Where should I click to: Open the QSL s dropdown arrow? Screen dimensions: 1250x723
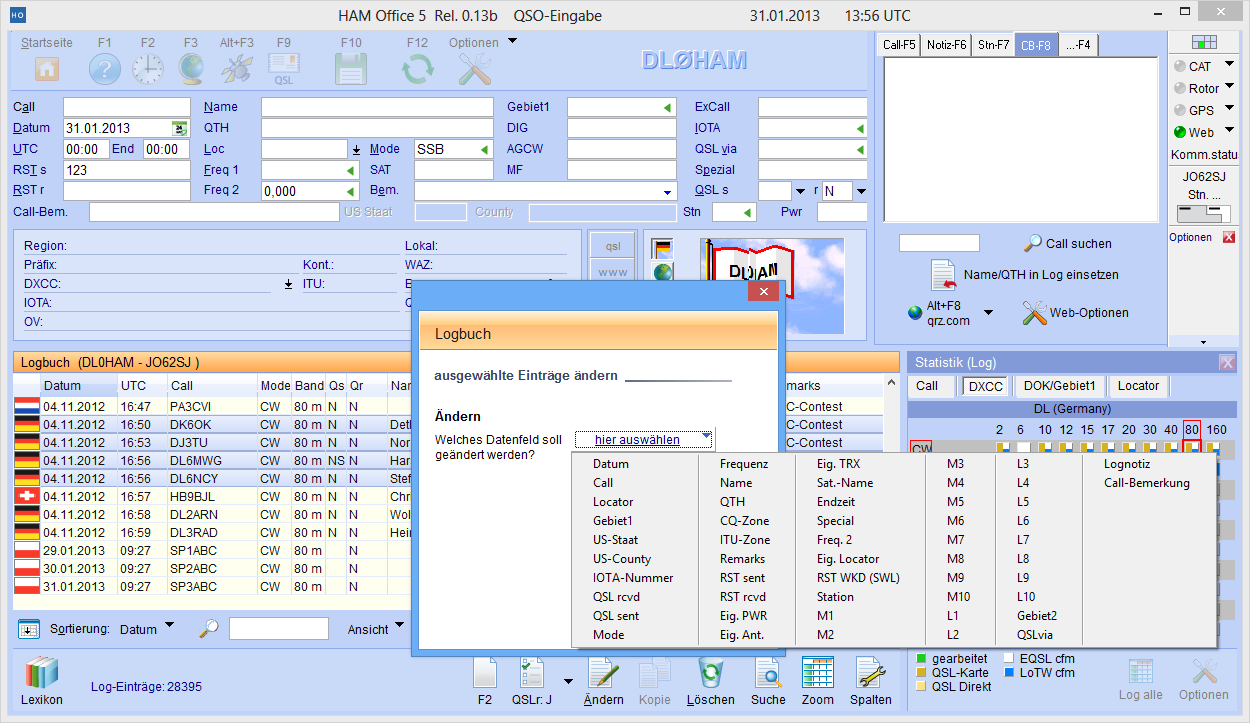pos(800,191)
